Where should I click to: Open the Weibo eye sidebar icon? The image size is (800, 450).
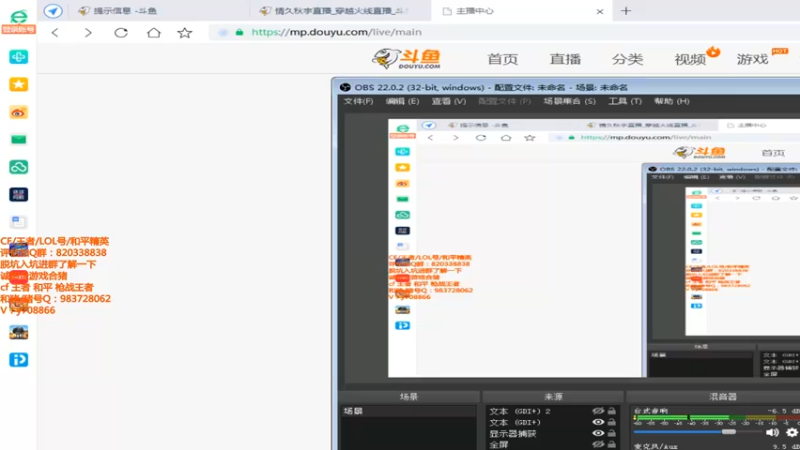[18, 112]
